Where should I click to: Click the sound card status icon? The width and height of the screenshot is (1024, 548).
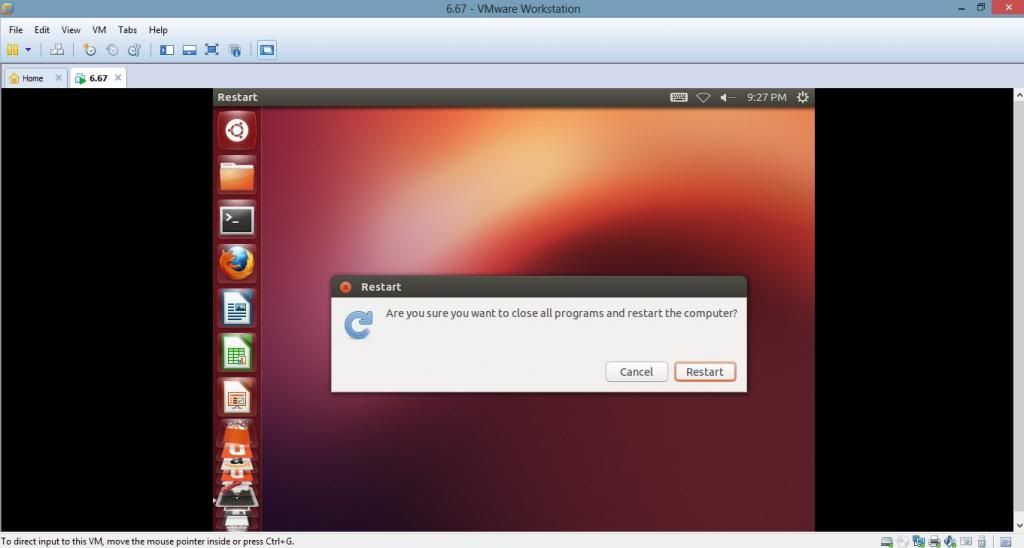pos(950,541)
